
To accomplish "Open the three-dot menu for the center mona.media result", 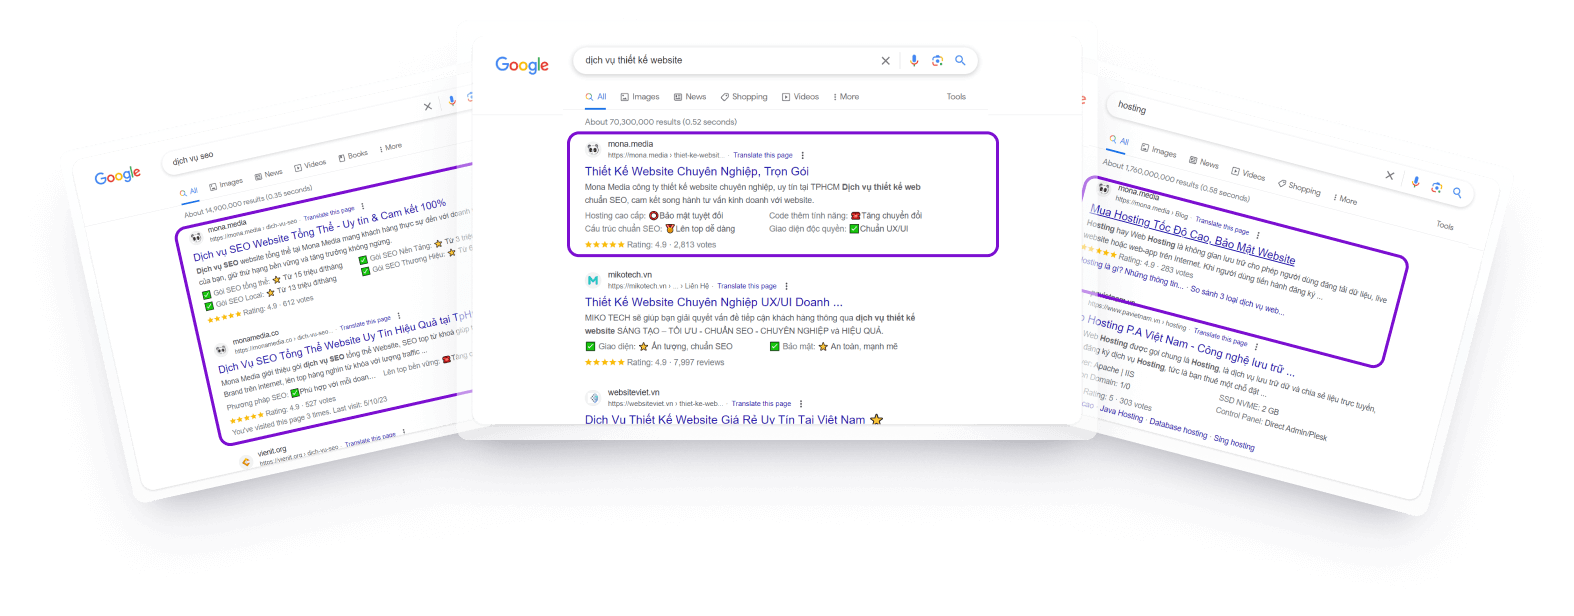I will (x=802, y=155).
